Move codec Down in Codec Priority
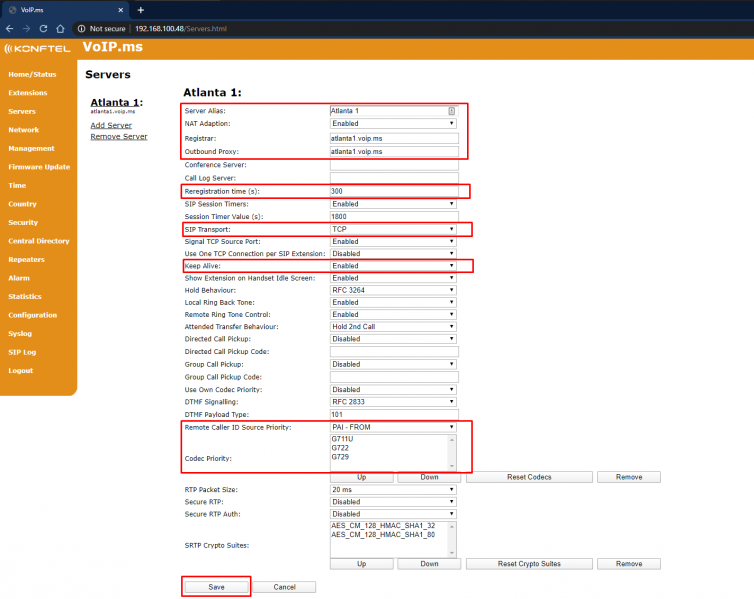Image resolution: width=754 pixels, height=599 pixels. pyautogui.click(x=429, y=477)
